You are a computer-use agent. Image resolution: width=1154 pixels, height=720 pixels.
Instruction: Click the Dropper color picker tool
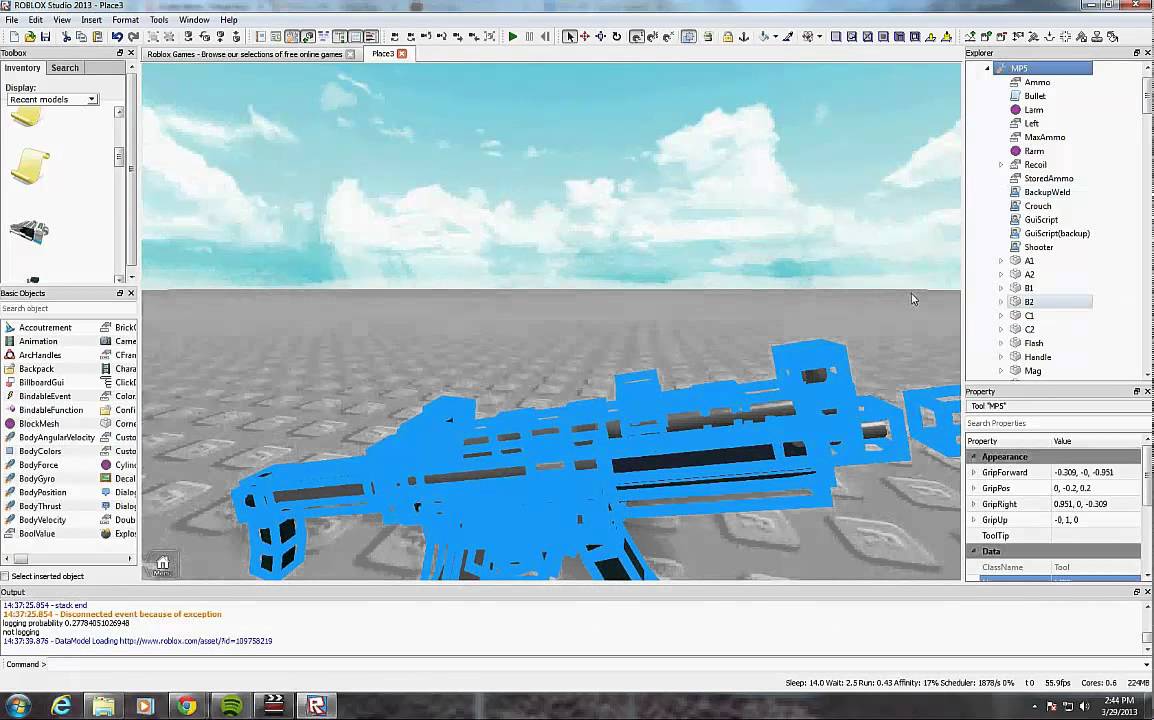point(787,36)
